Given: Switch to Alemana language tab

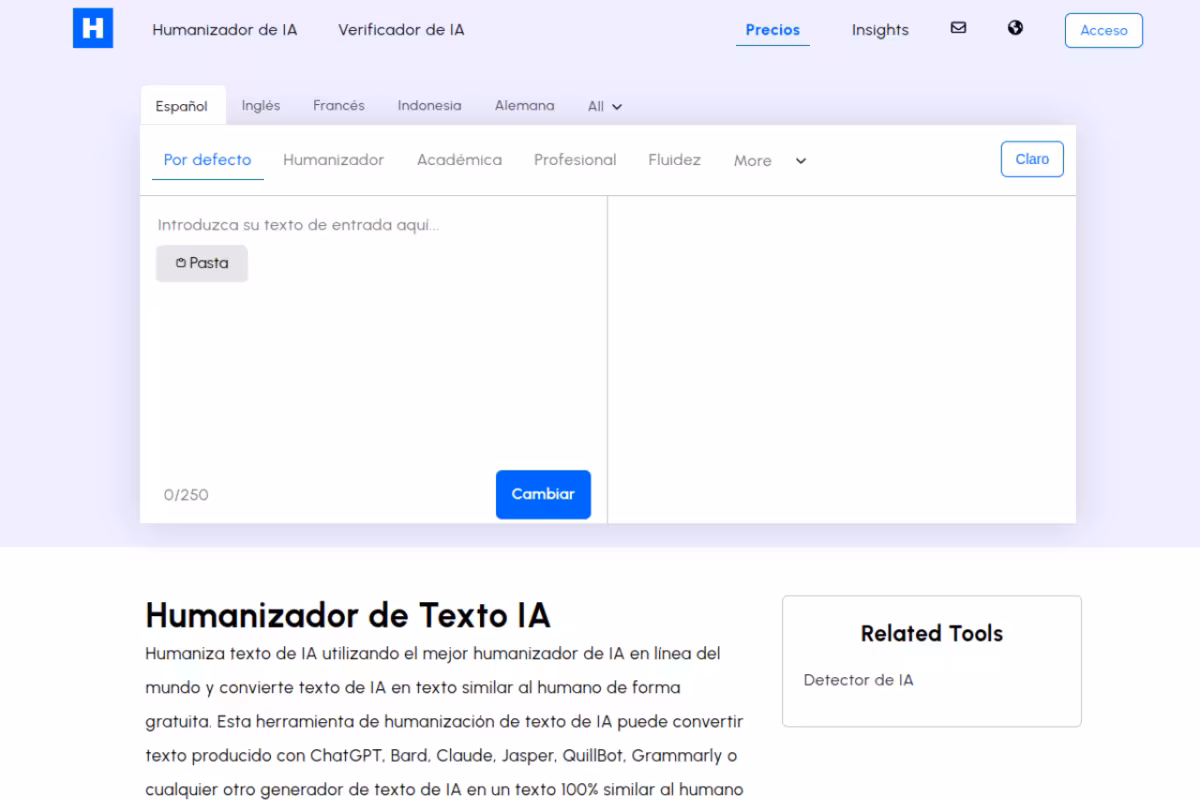Looking at the screenshot, I should click(525, 105).
